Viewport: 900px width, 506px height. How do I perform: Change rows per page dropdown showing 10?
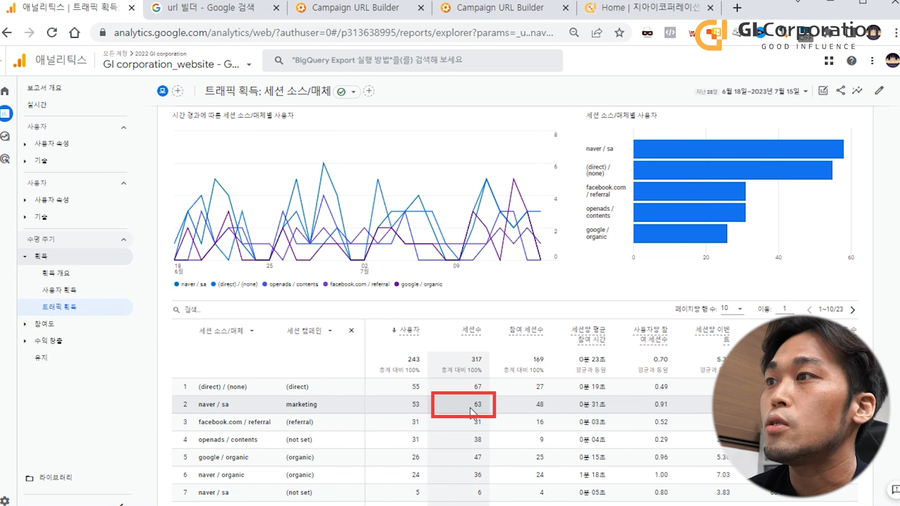coord(732,309)
